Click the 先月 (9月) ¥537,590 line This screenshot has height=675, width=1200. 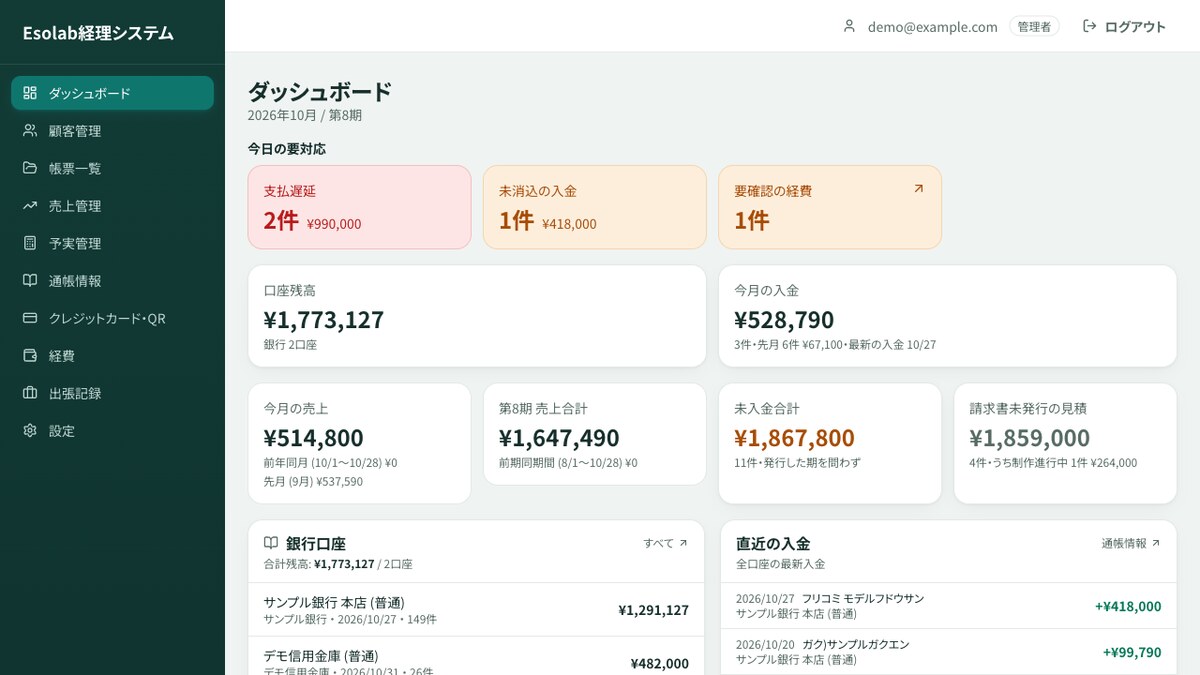(x=313, y=481)
